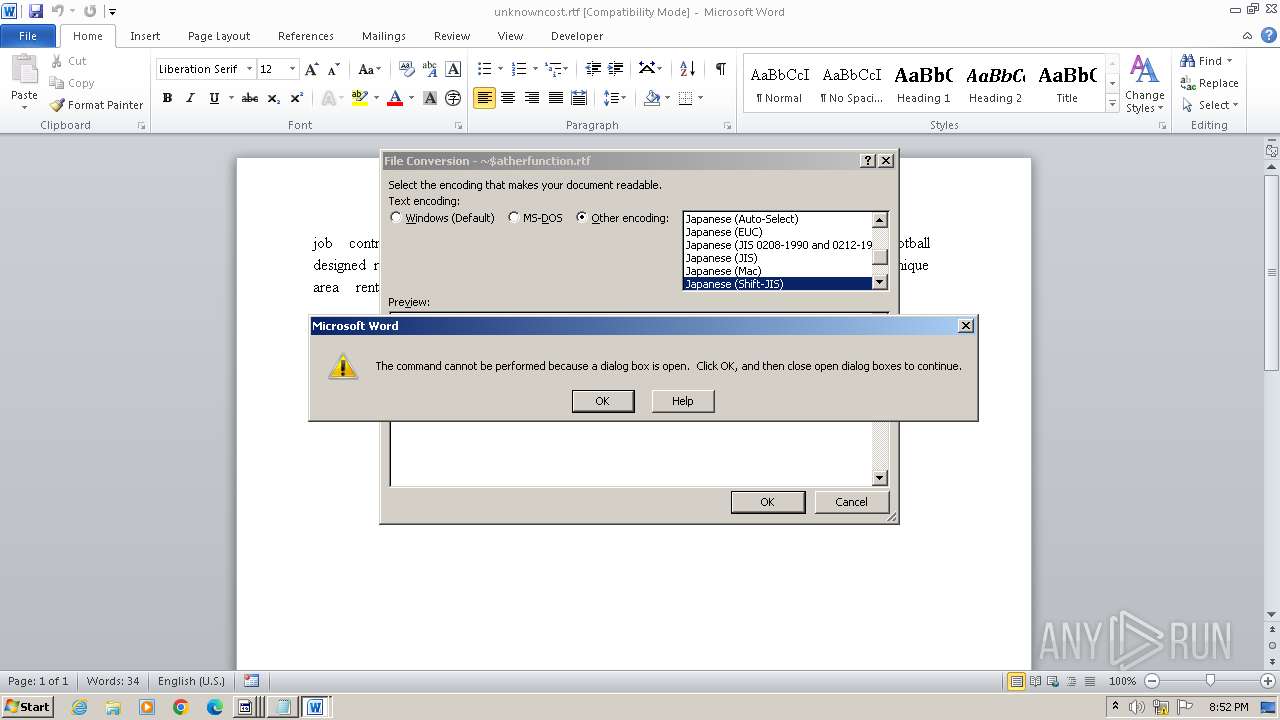Click the Zoom In plus button
This screenshot has width=1280, height=720.
[x=1268, y=681]
